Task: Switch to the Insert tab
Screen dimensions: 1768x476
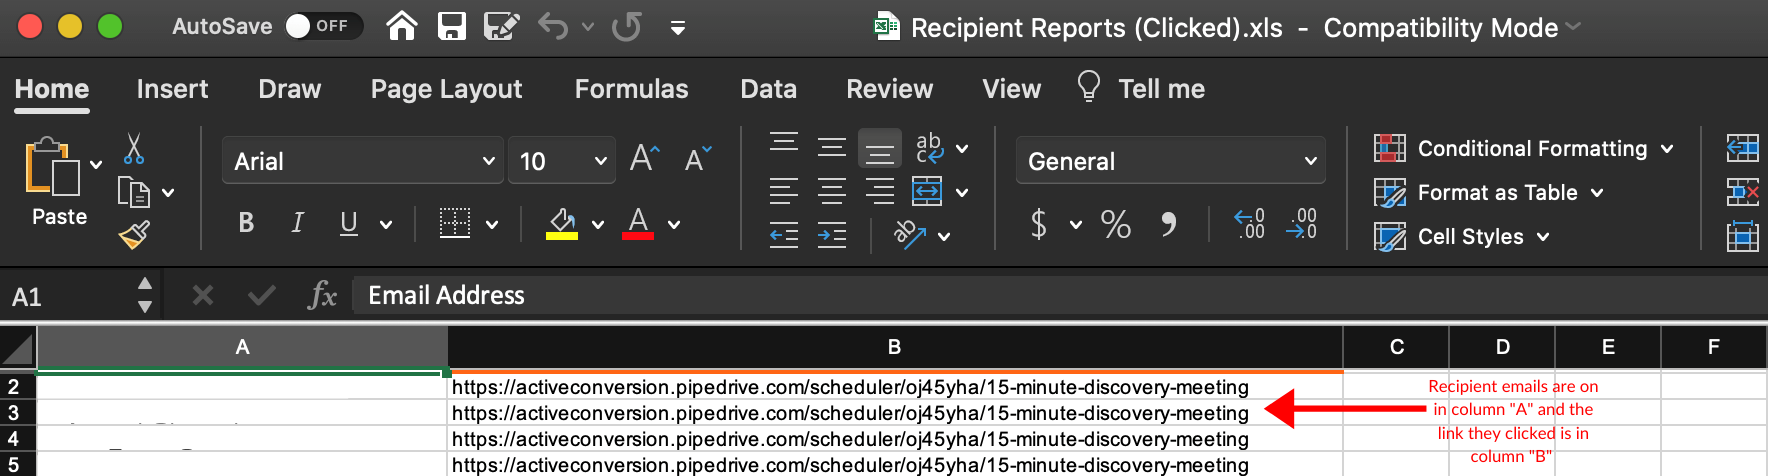Action: click(172, 89)
